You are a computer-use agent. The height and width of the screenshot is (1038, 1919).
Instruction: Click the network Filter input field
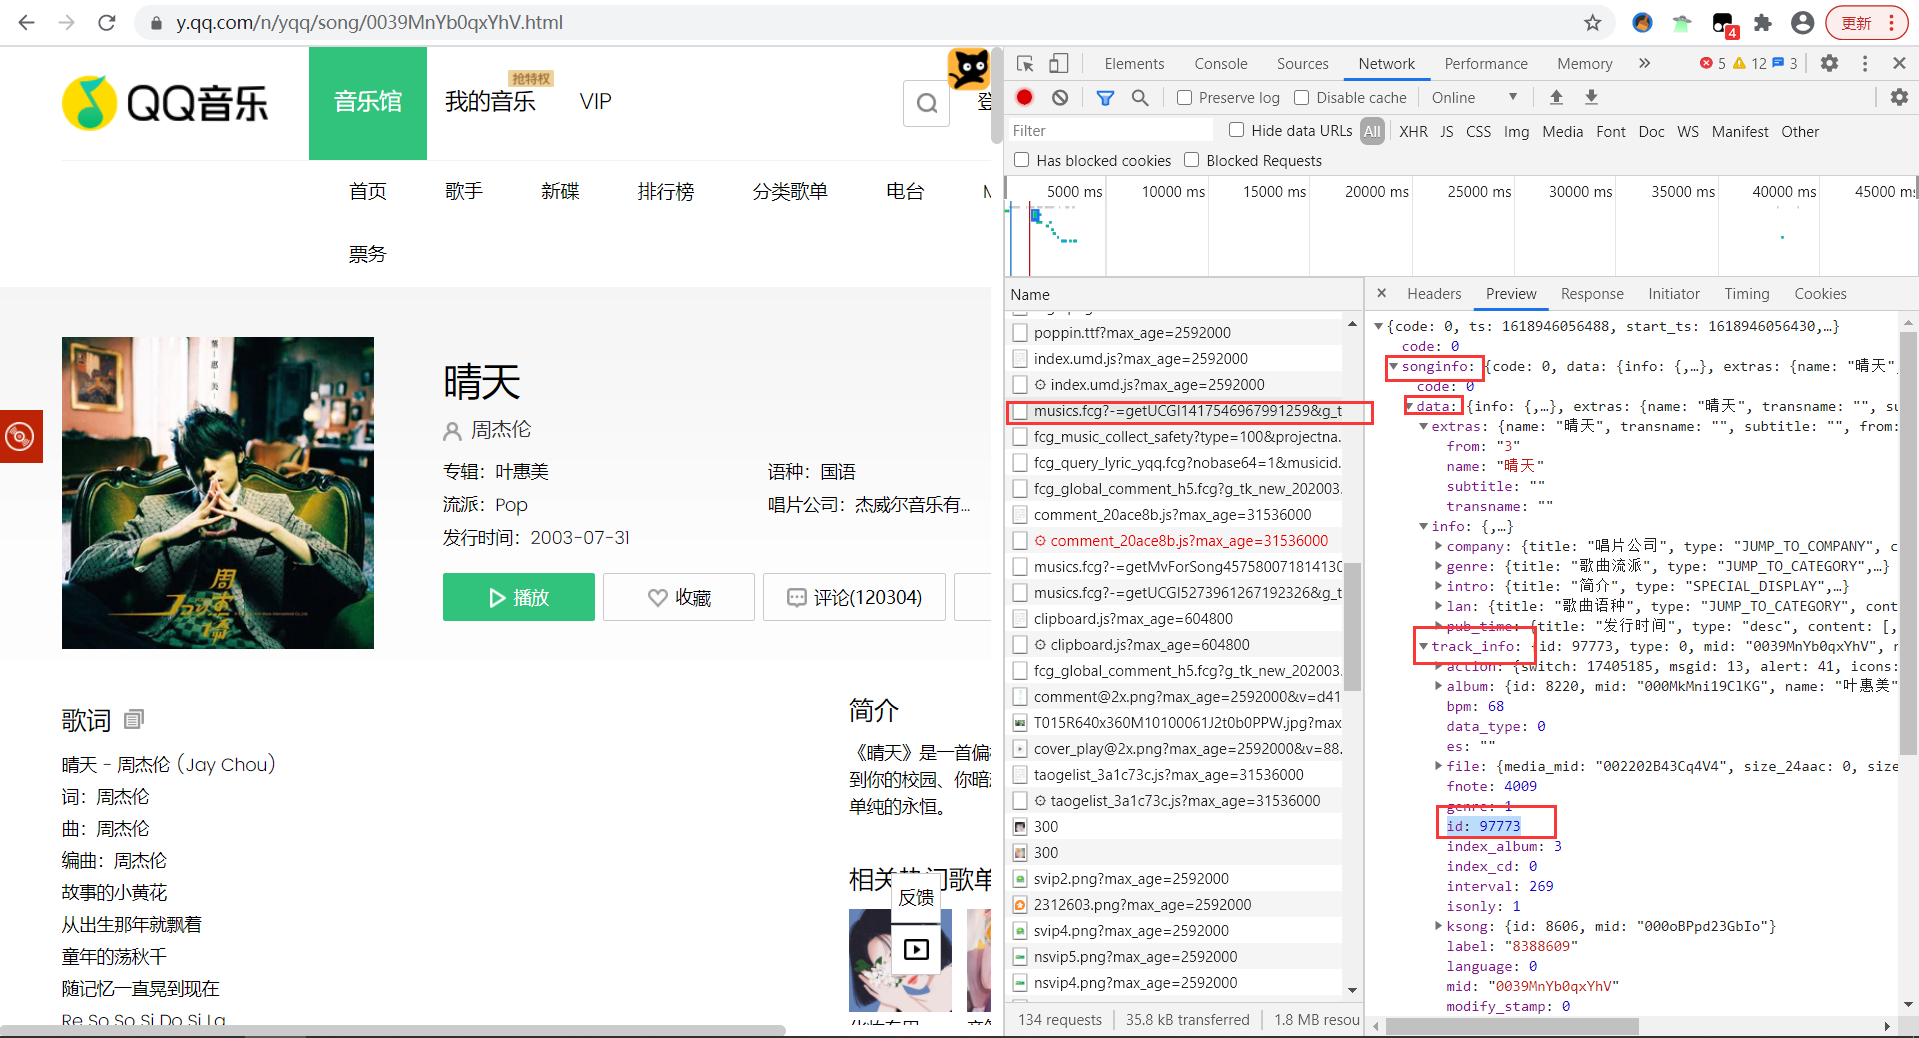[1110, 130]
